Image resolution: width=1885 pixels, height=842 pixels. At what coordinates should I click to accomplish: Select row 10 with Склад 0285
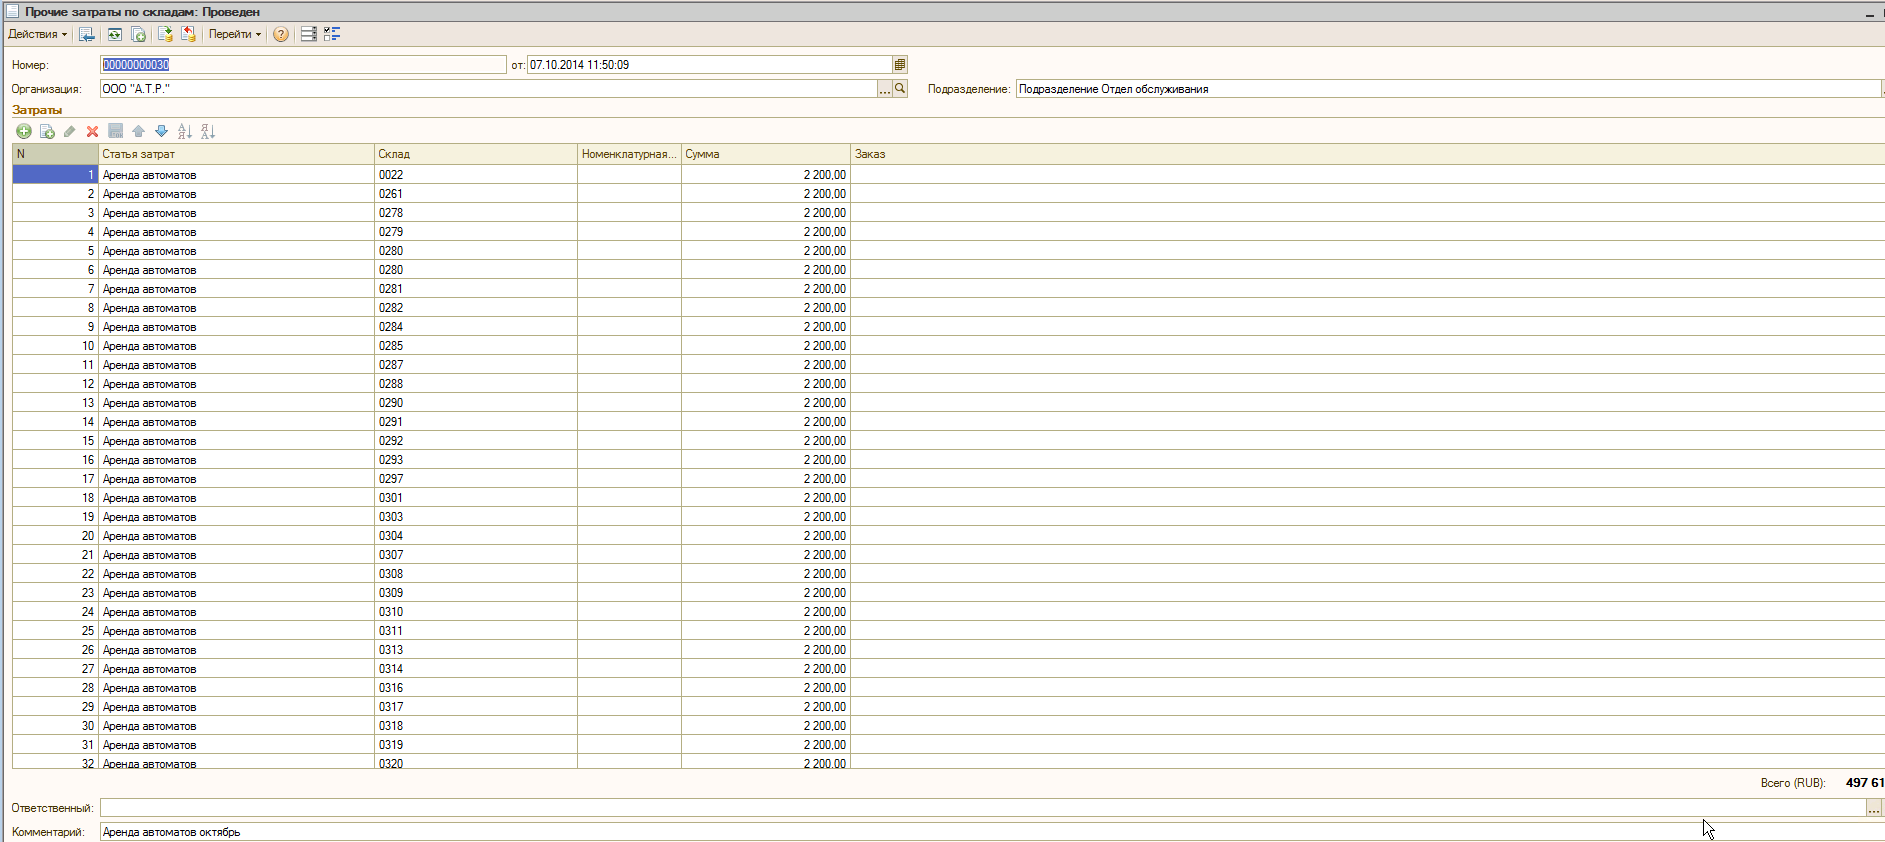[391, 346]
